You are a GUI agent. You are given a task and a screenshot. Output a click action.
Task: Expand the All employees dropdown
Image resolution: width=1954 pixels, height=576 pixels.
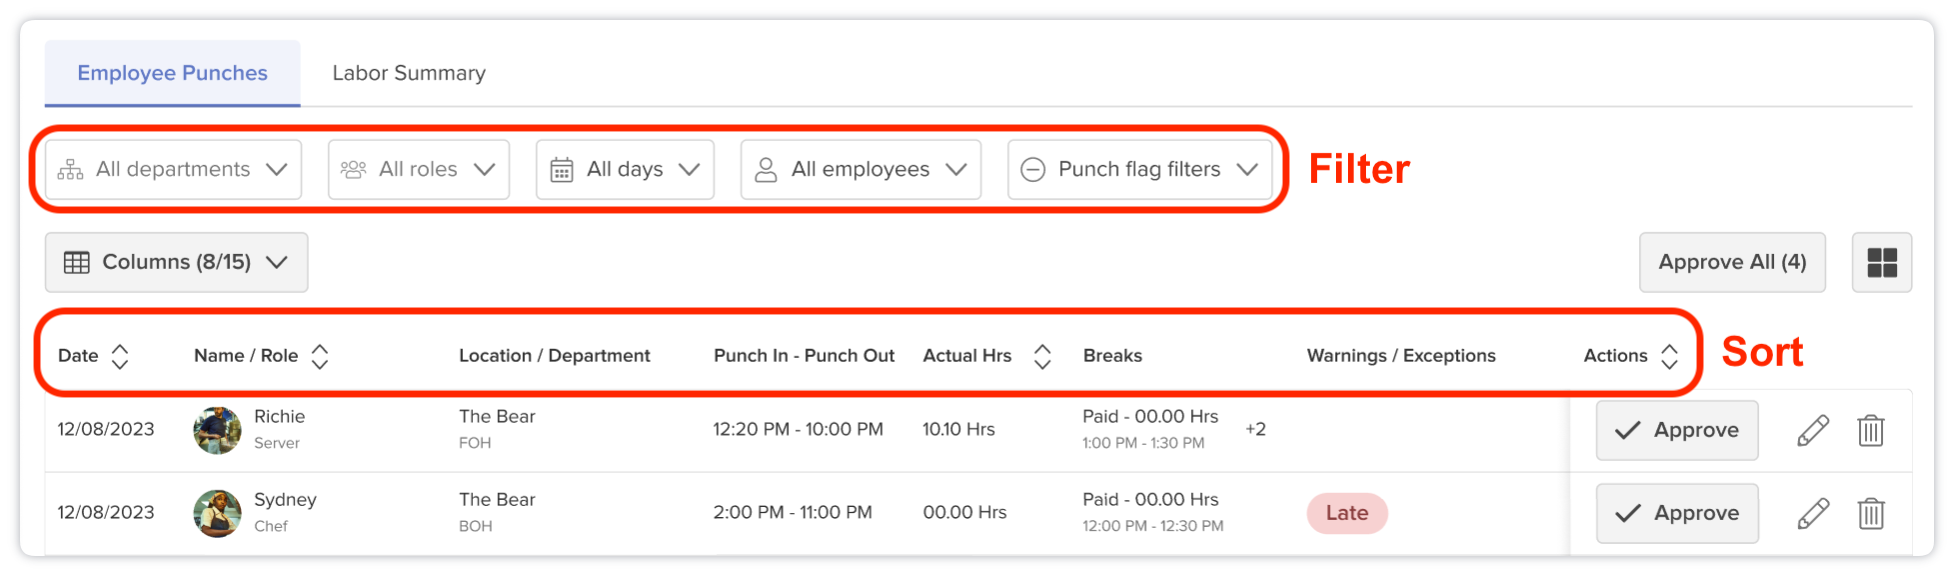point(860,170)
